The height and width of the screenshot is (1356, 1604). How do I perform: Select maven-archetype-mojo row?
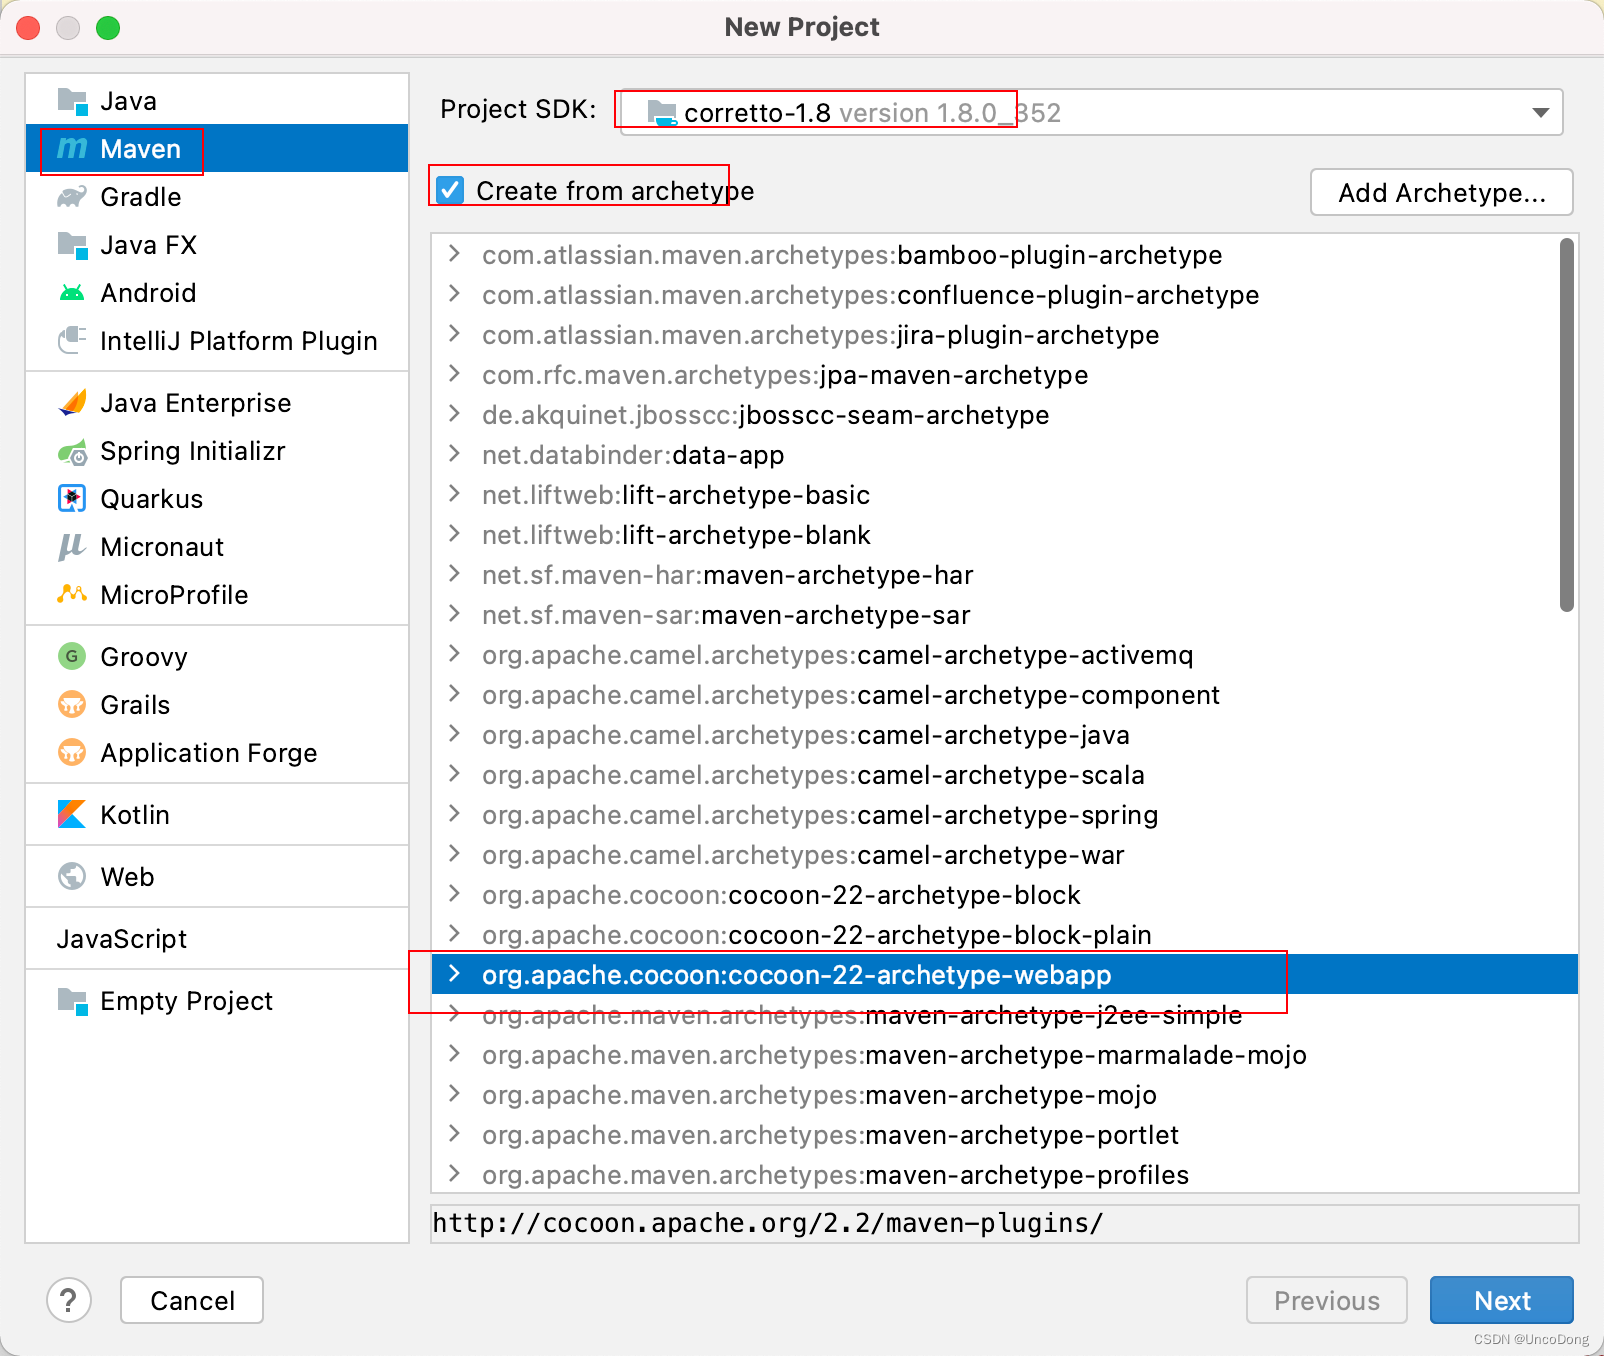[x=1005, y=1095]
